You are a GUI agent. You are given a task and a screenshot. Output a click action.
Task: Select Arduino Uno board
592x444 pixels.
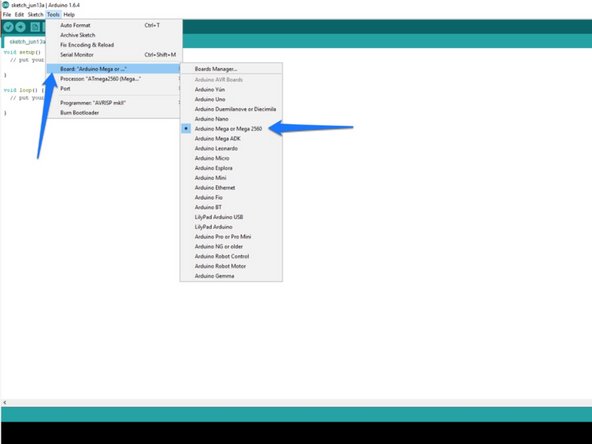coord(231,99)
